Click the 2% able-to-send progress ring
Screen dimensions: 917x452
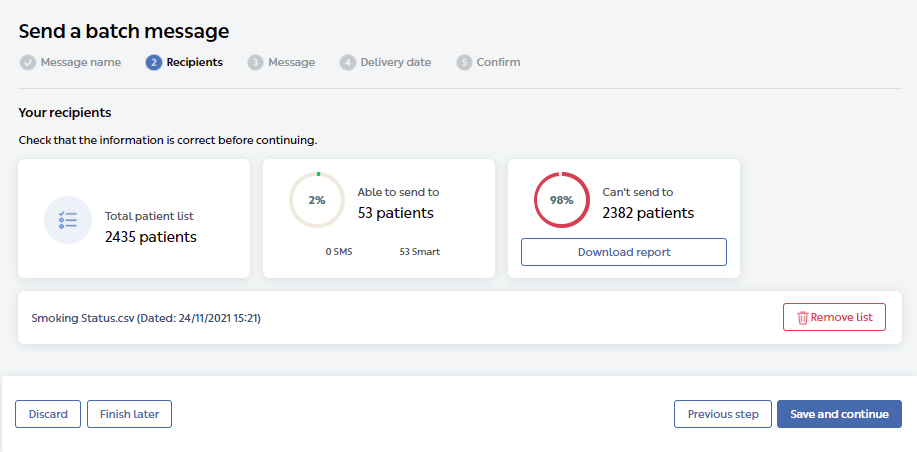point(316,200)
